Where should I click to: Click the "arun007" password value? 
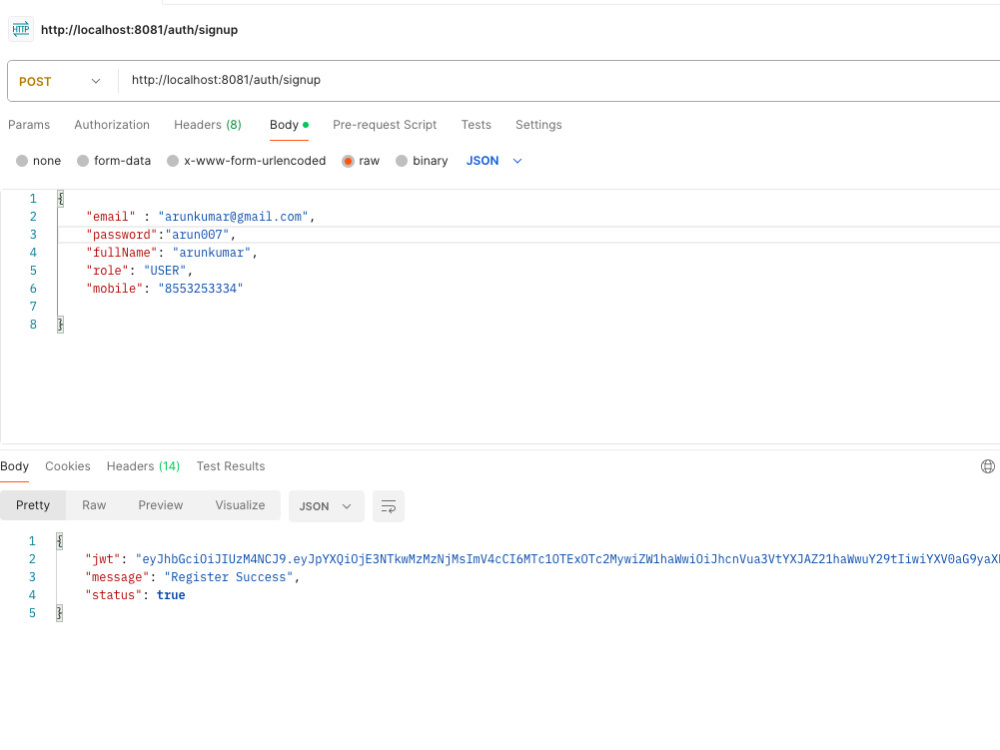[197, 235]
